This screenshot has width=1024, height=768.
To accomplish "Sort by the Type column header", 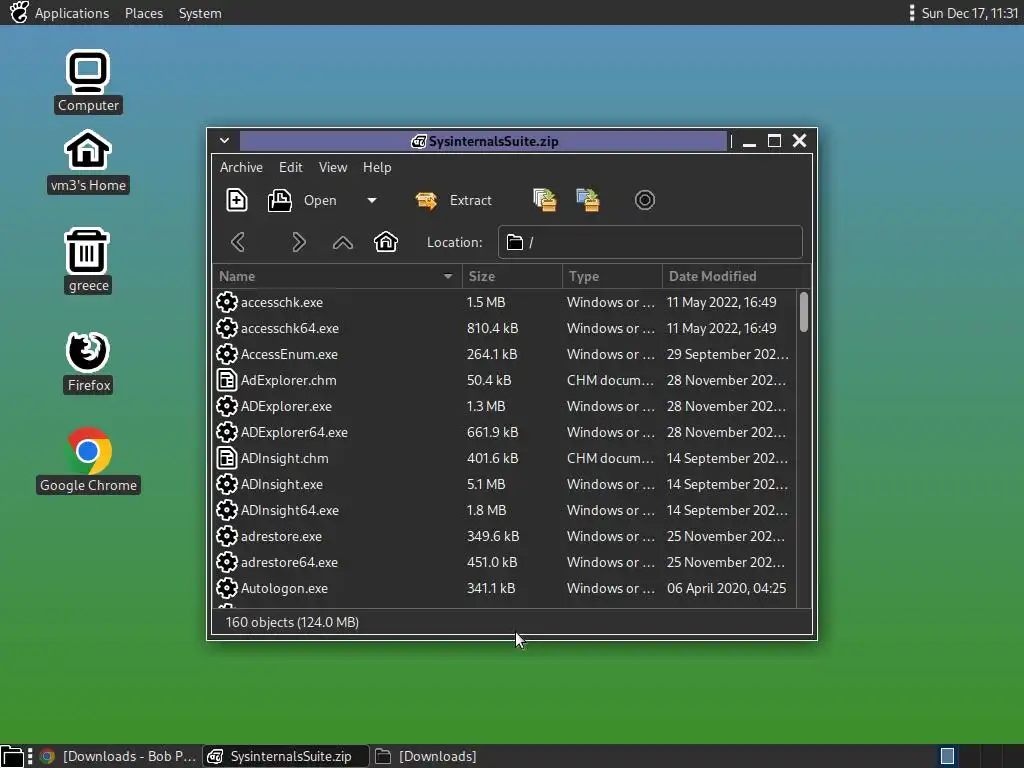I will [612, 276].
